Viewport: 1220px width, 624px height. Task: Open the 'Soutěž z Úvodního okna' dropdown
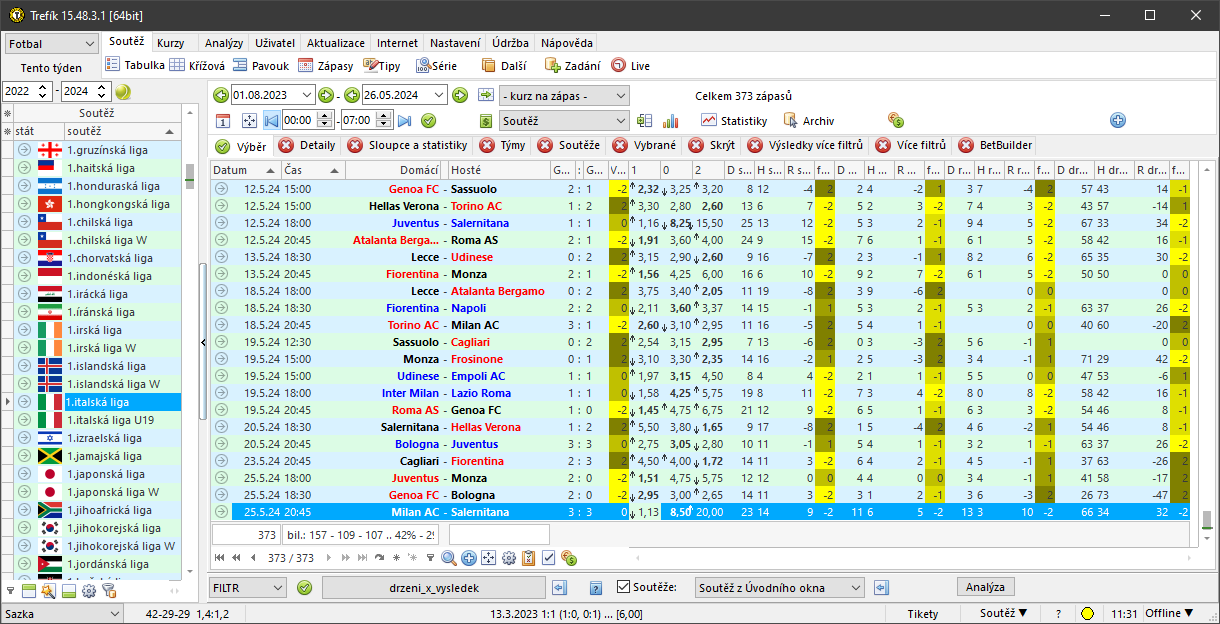click(x=779, y=588)
